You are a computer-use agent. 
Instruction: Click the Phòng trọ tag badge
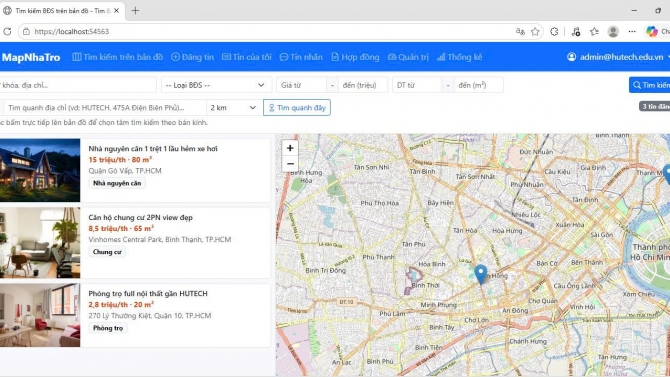(x=108, y=328)
